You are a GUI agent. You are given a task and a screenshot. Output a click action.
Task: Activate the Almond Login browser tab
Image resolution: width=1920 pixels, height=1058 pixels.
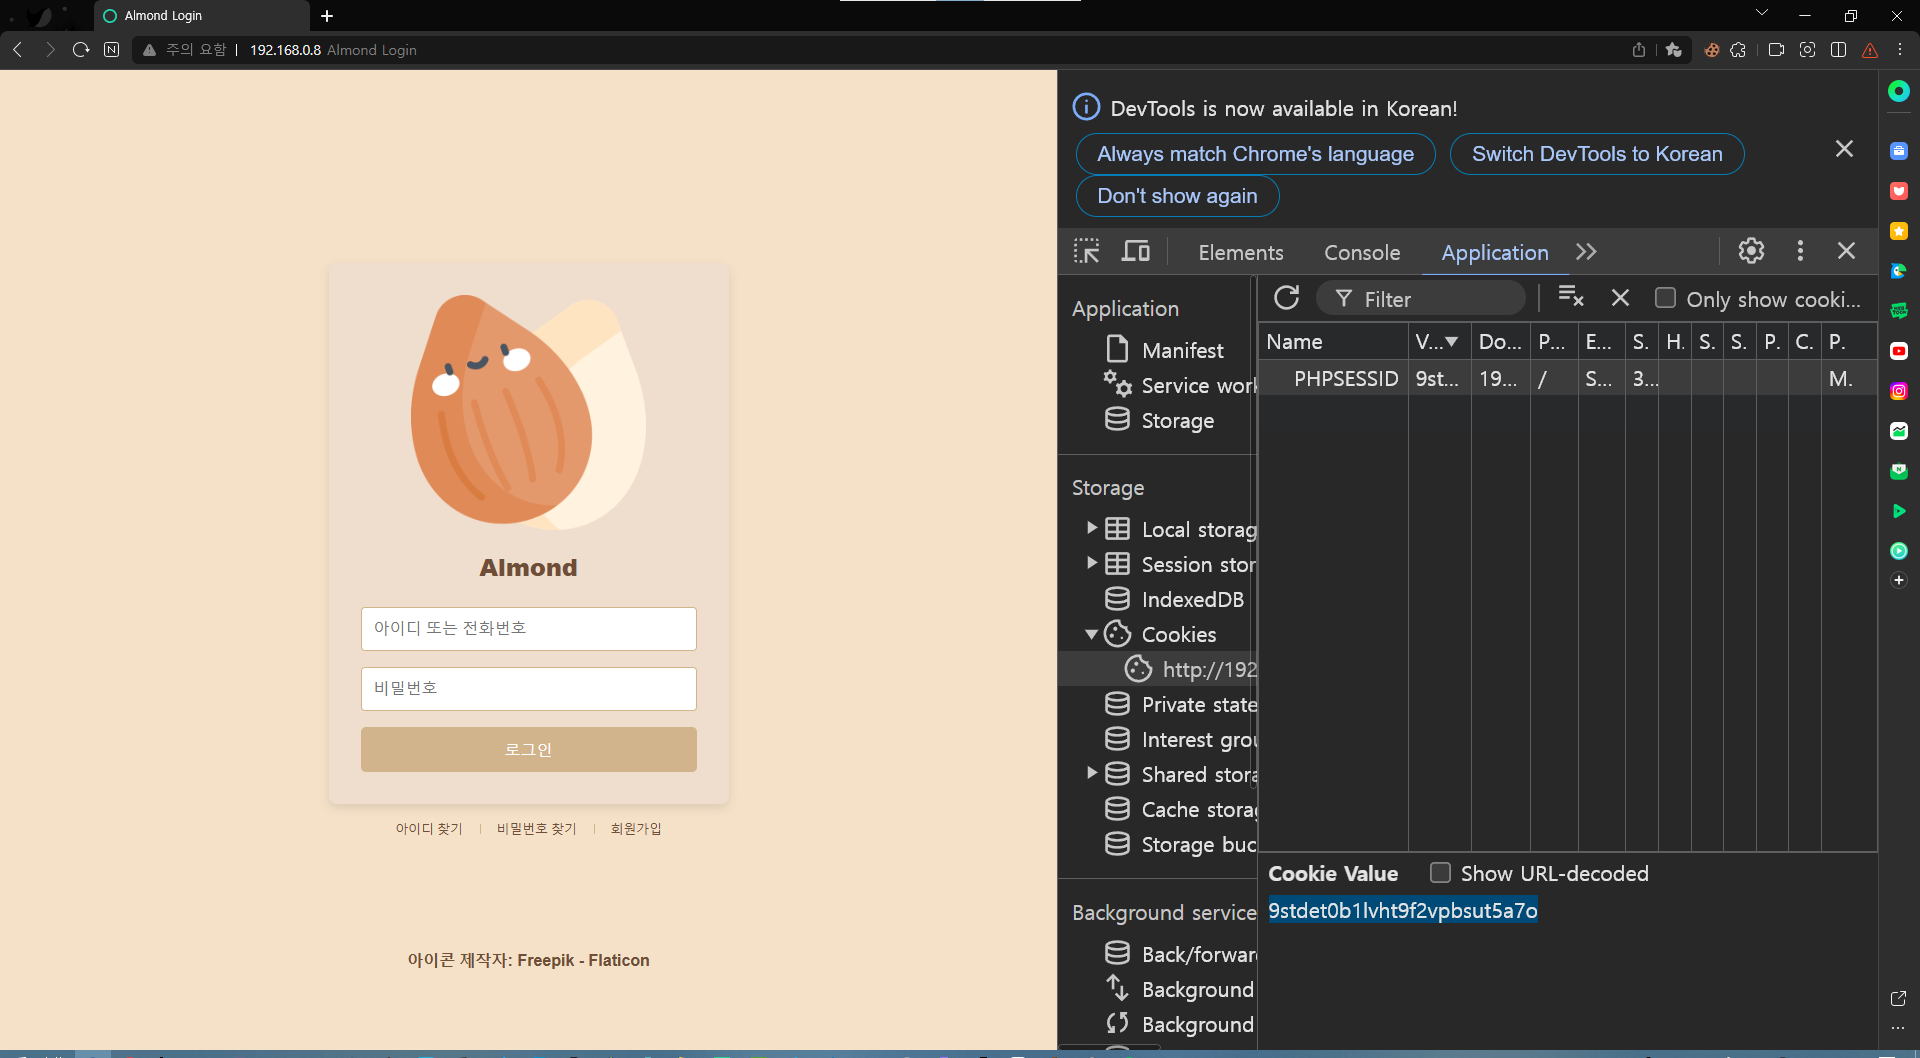coord(200,16)
